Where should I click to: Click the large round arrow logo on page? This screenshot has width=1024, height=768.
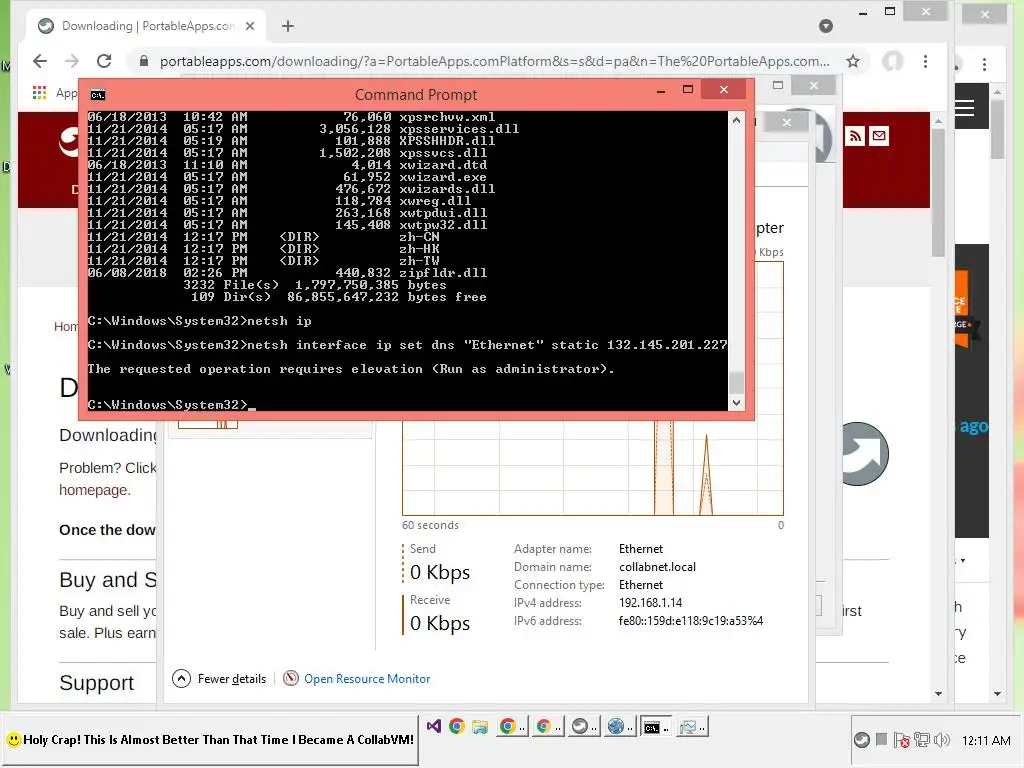[863, 454]
